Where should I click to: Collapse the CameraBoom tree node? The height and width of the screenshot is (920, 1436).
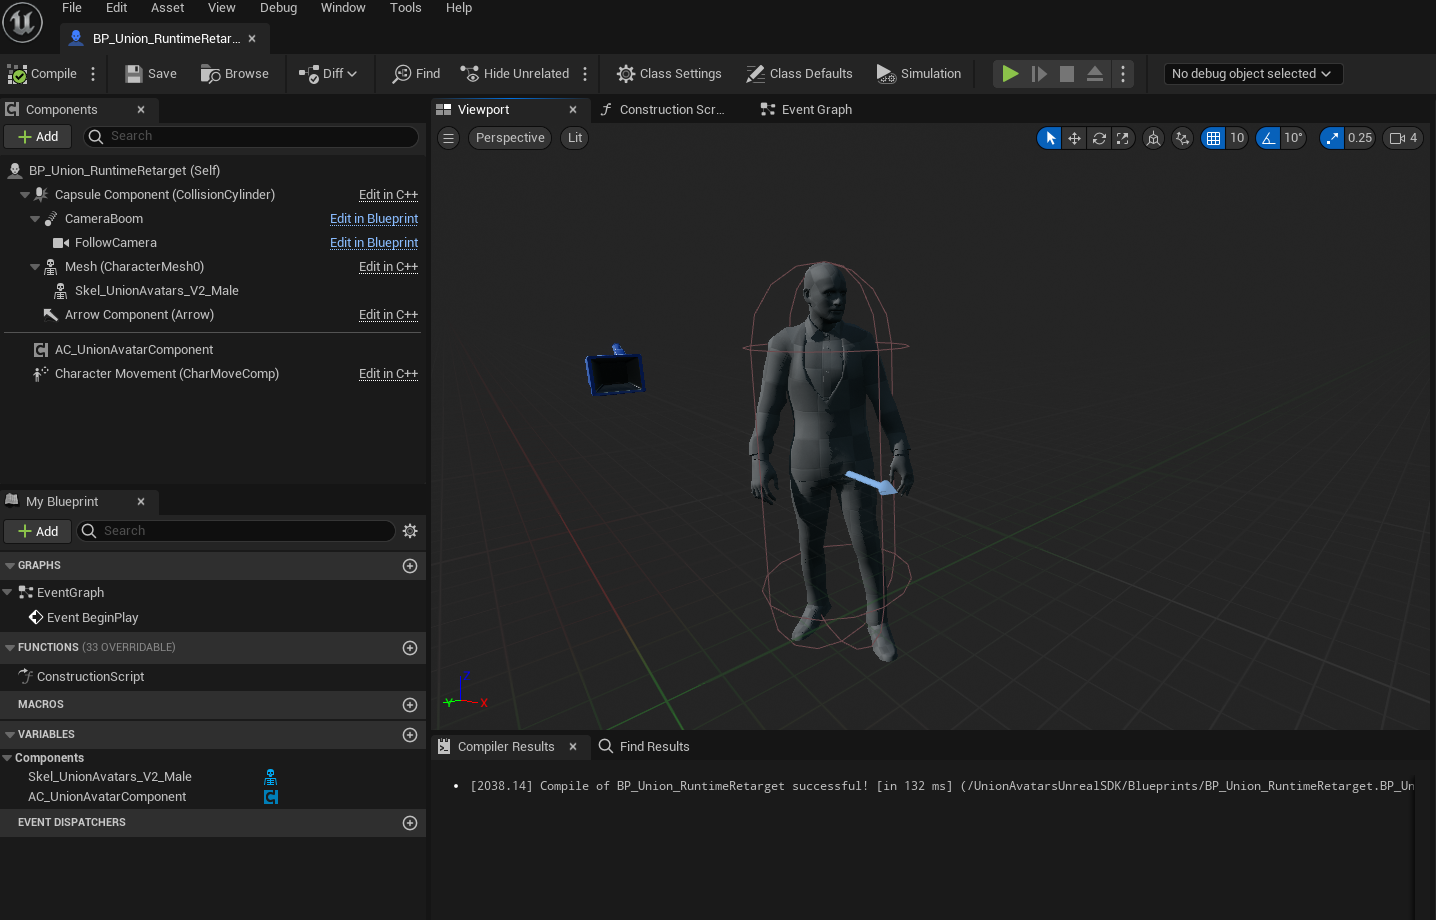tap(35, 219)
